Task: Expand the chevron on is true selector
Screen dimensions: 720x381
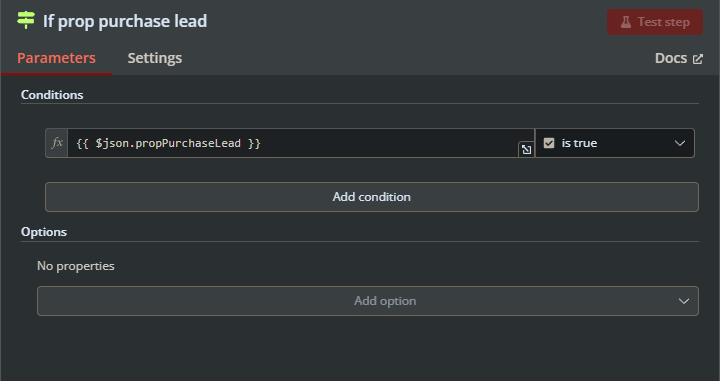Action: click(x=680, y=143)
